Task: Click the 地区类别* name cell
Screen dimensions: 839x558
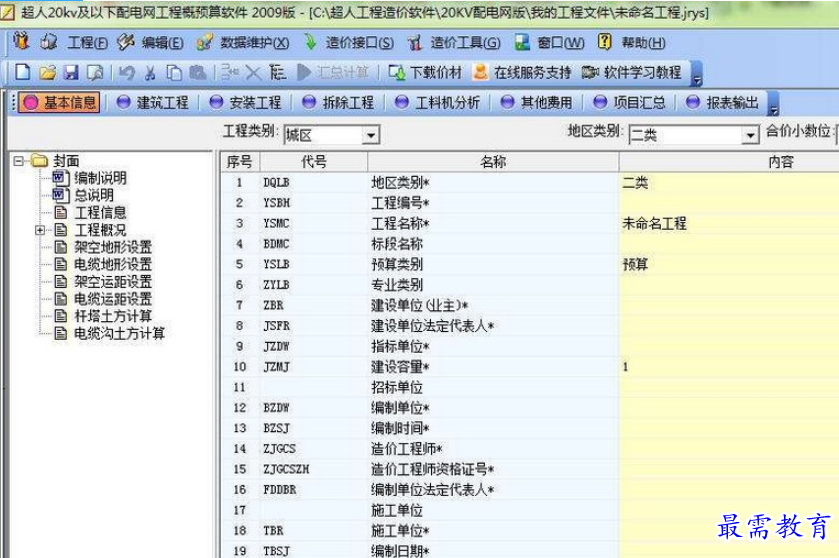Action: 493,182
